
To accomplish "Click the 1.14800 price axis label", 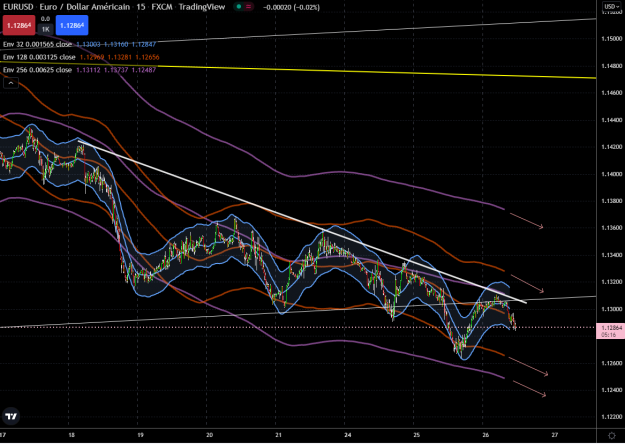I will pos(611,66).
